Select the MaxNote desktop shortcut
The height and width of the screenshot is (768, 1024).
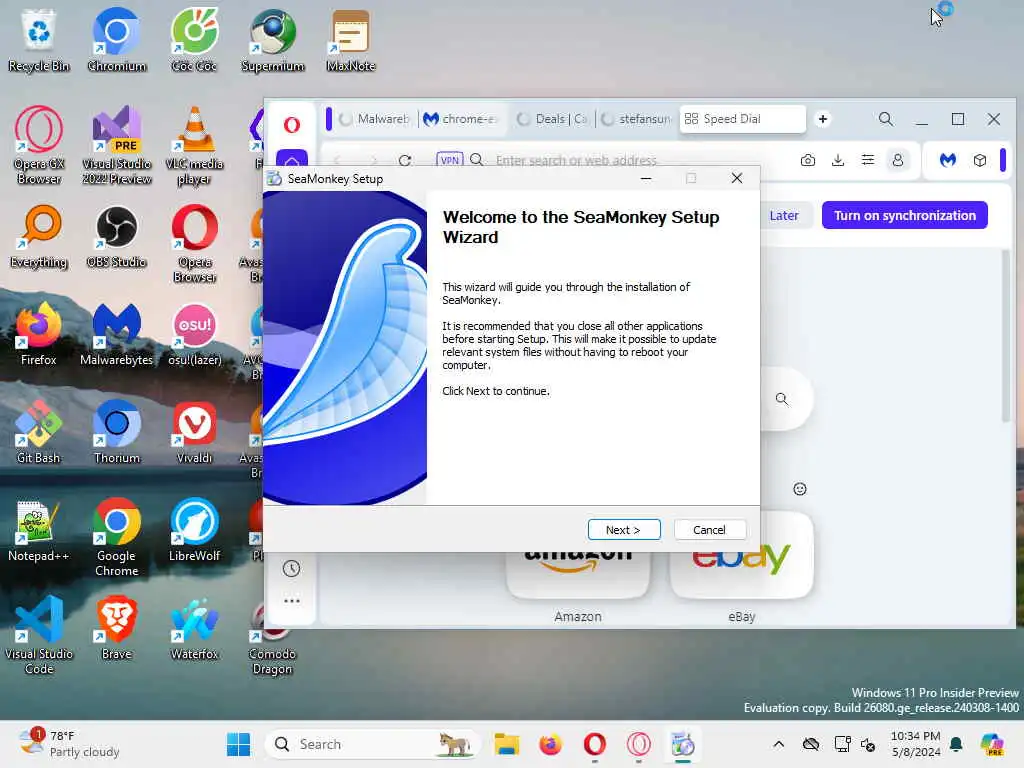pos(351,40)
